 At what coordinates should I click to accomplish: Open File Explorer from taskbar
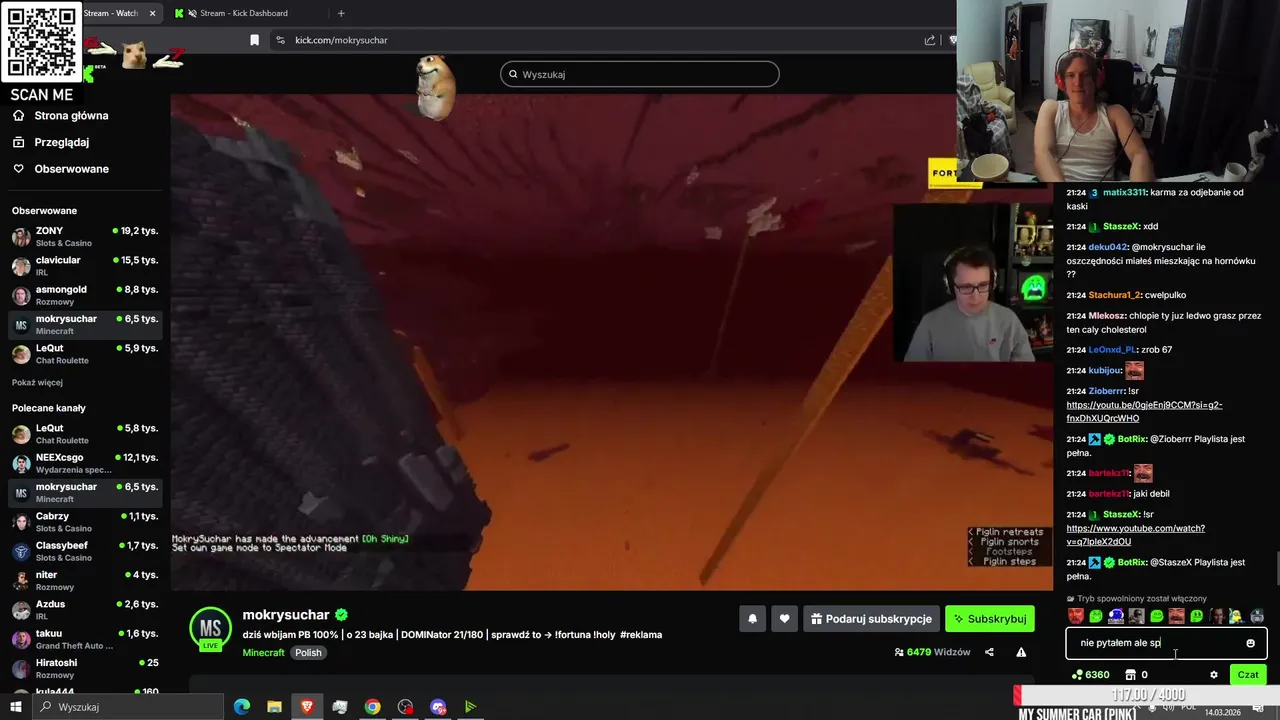(274, 707)
